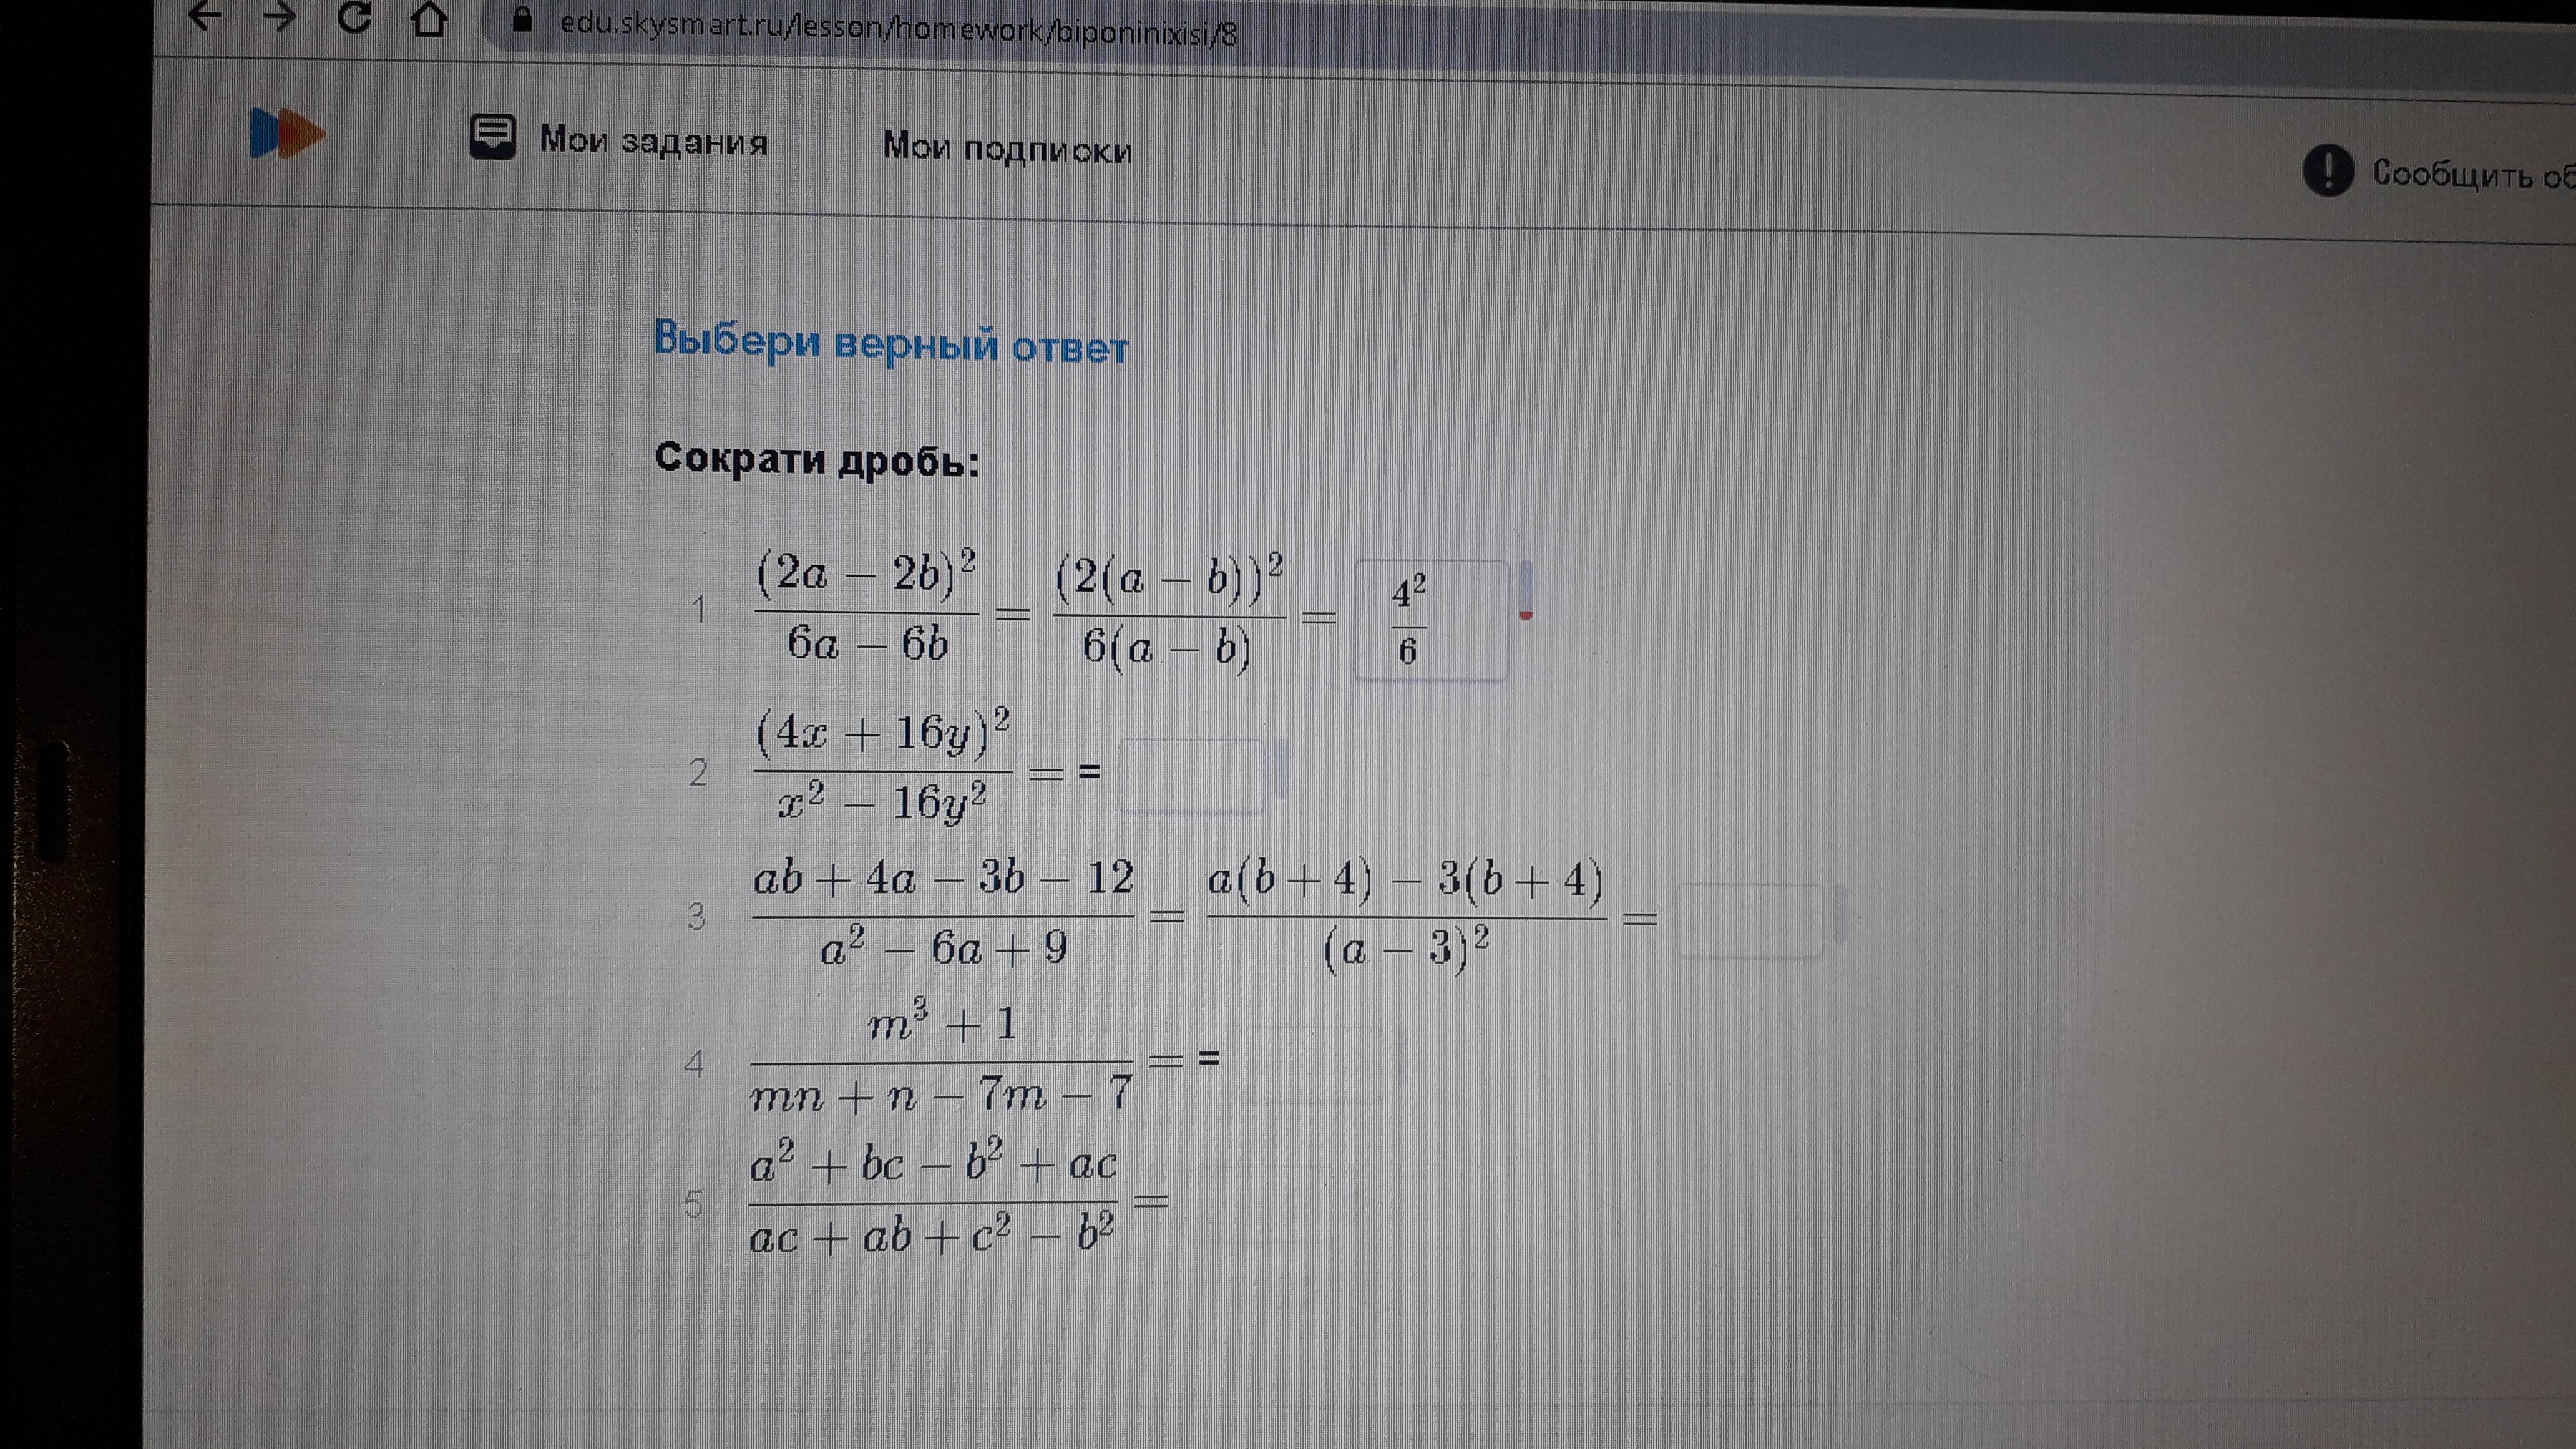The width and height of the screenshot is (2576, 1449).
Task: Reload the Skysmart homework page
Action: [x=354, y=16]
